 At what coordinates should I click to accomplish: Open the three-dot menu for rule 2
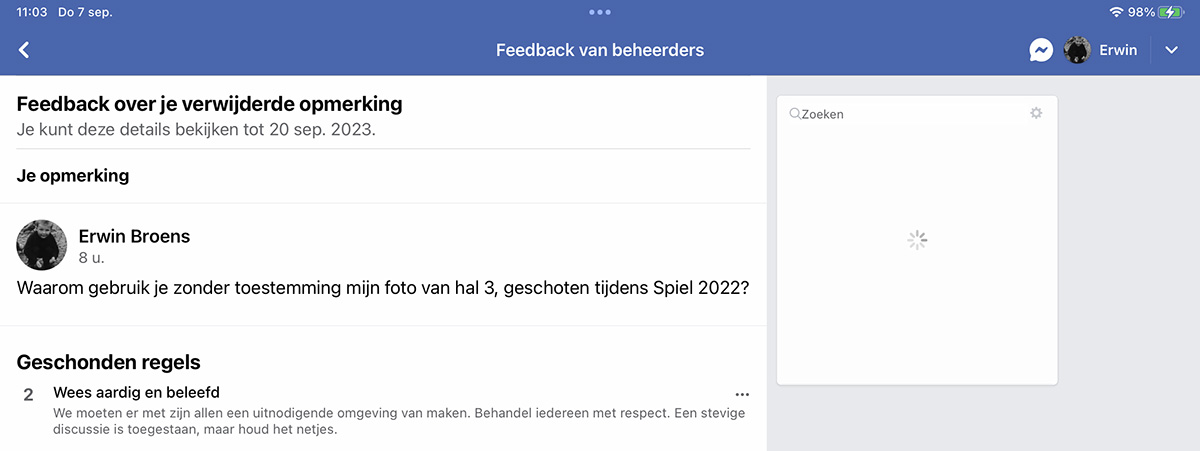742,394
